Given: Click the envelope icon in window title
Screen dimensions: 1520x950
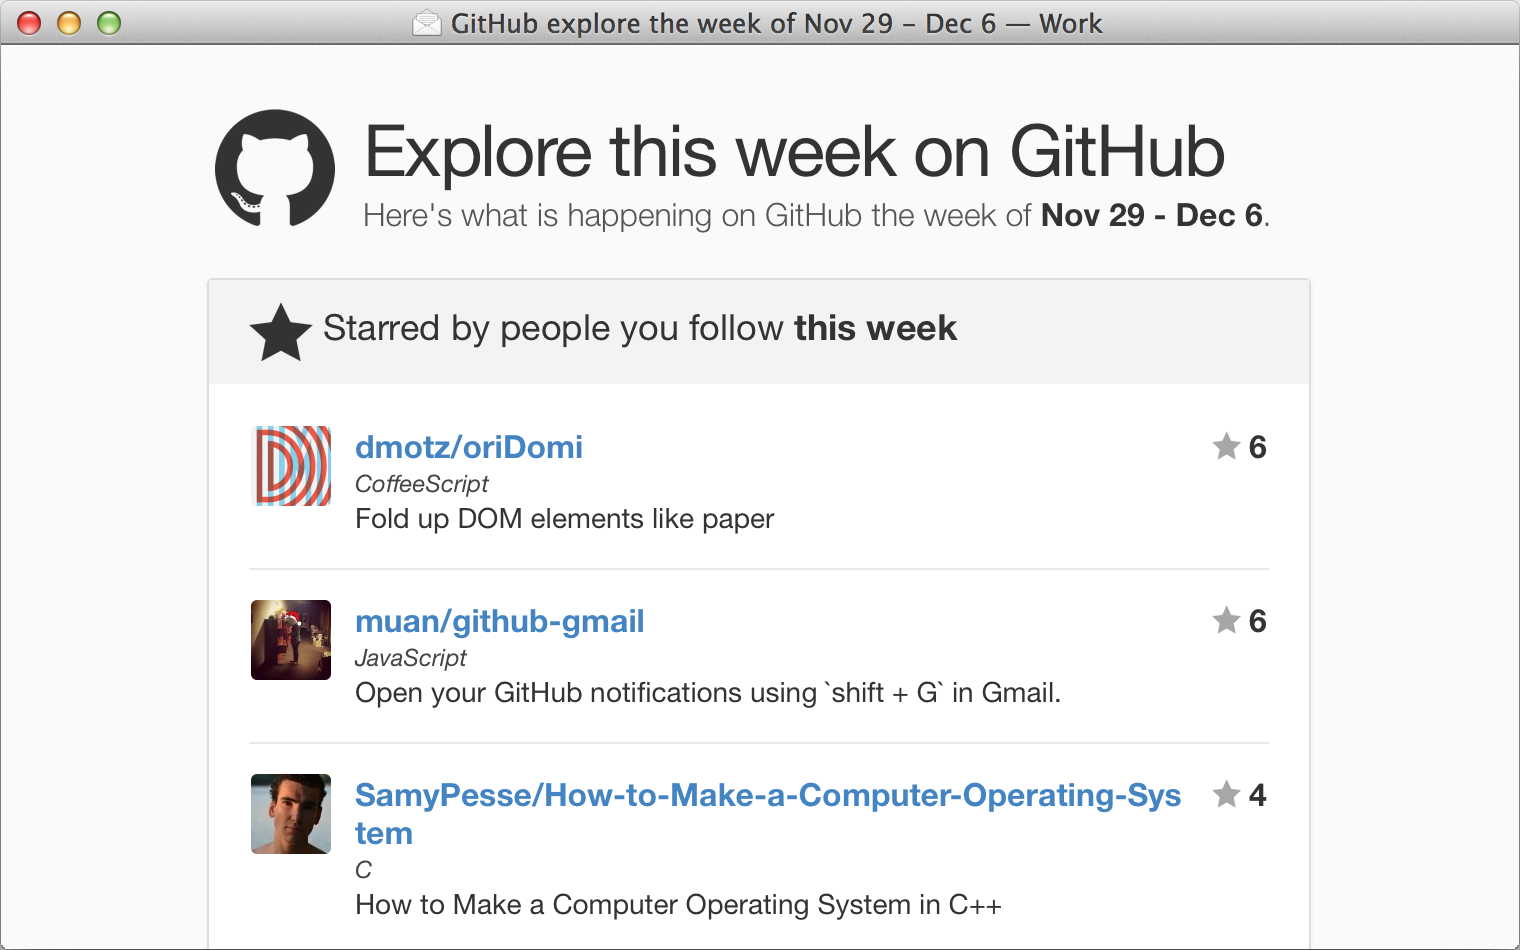Looking at the screenshot, I should click(x=427, y=23).
